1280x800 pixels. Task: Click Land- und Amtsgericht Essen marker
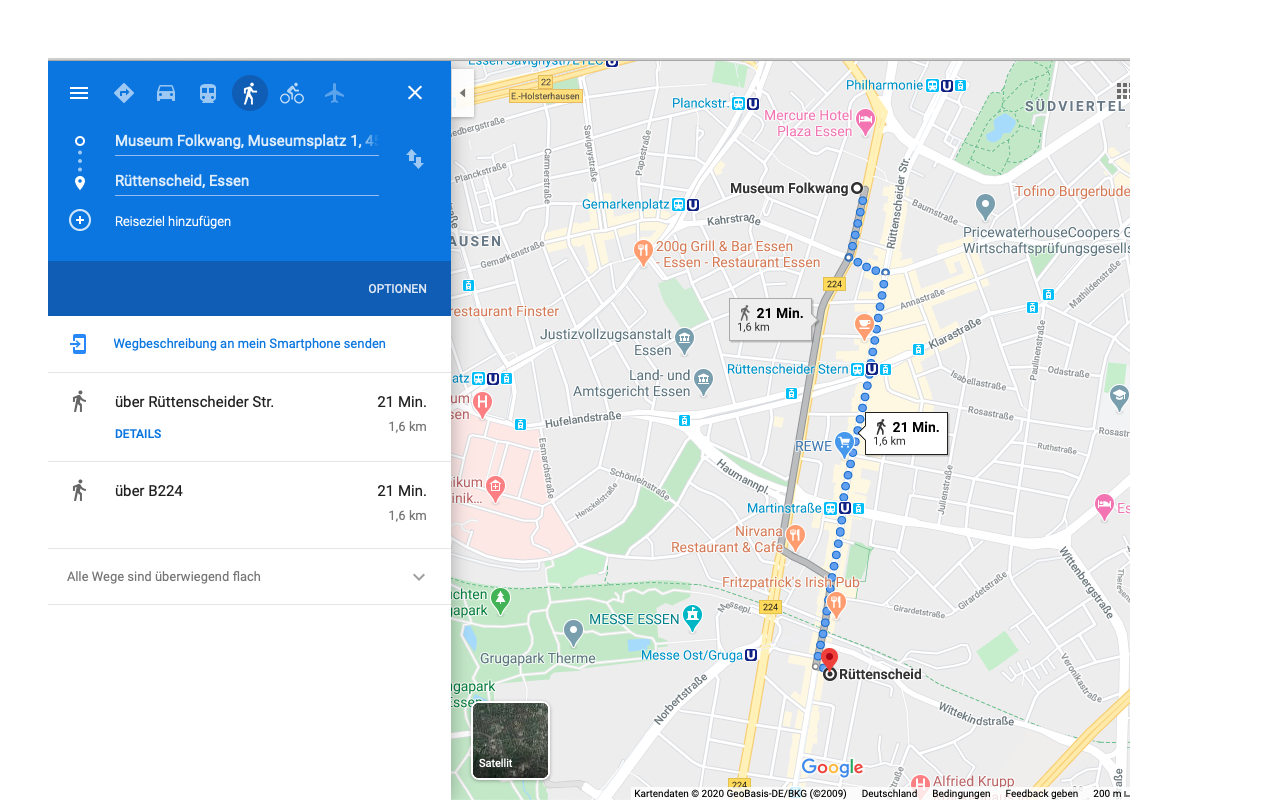coord(703,380)
